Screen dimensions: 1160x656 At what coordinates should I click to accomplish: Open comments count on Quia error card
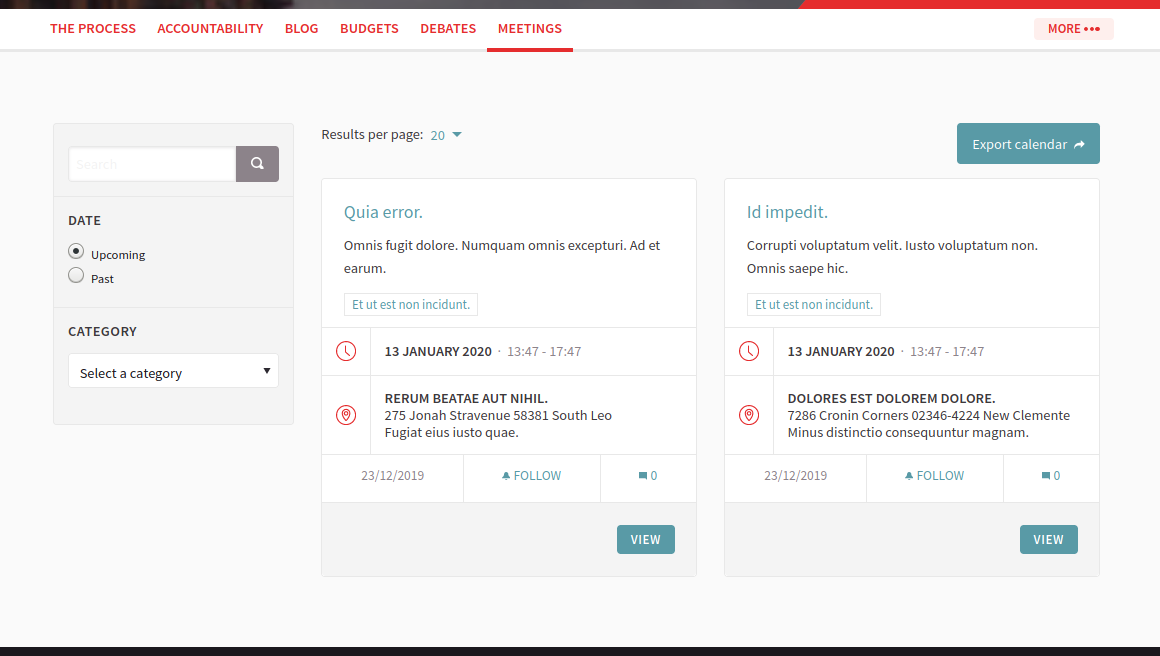[648, 476]
